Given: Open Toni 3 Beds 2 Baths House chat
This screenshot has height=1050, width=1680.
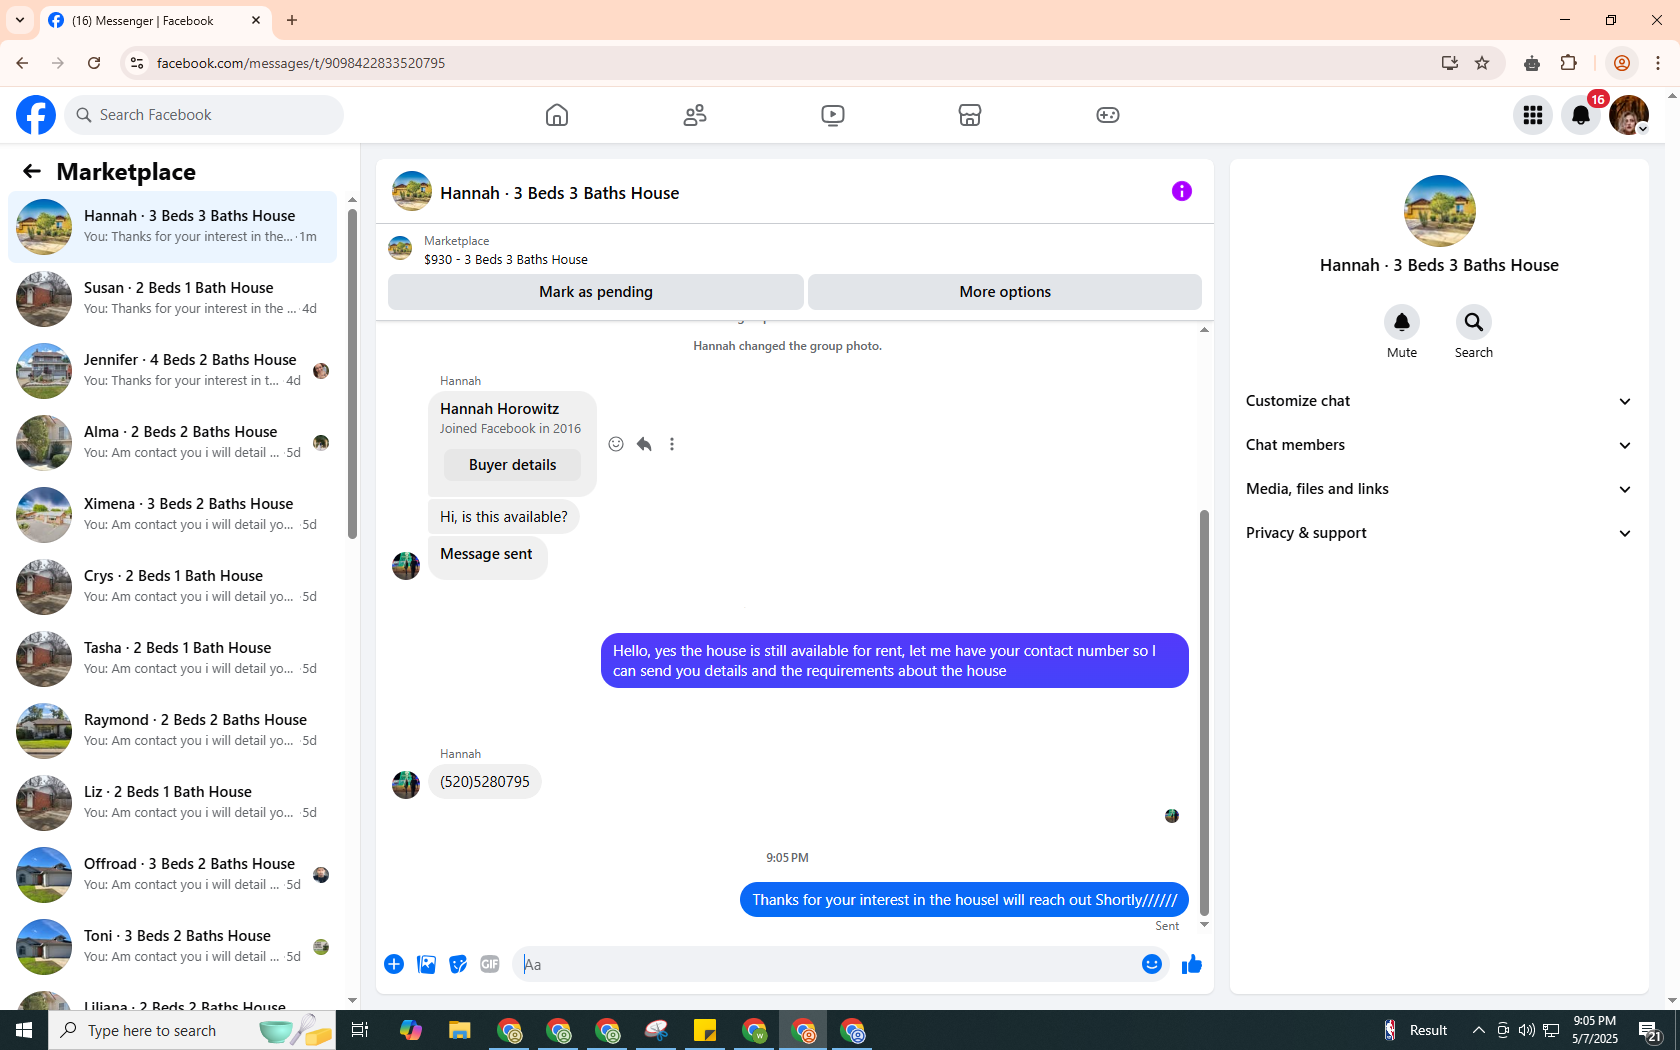Looking at the screenshot, I should pos(172,947).
